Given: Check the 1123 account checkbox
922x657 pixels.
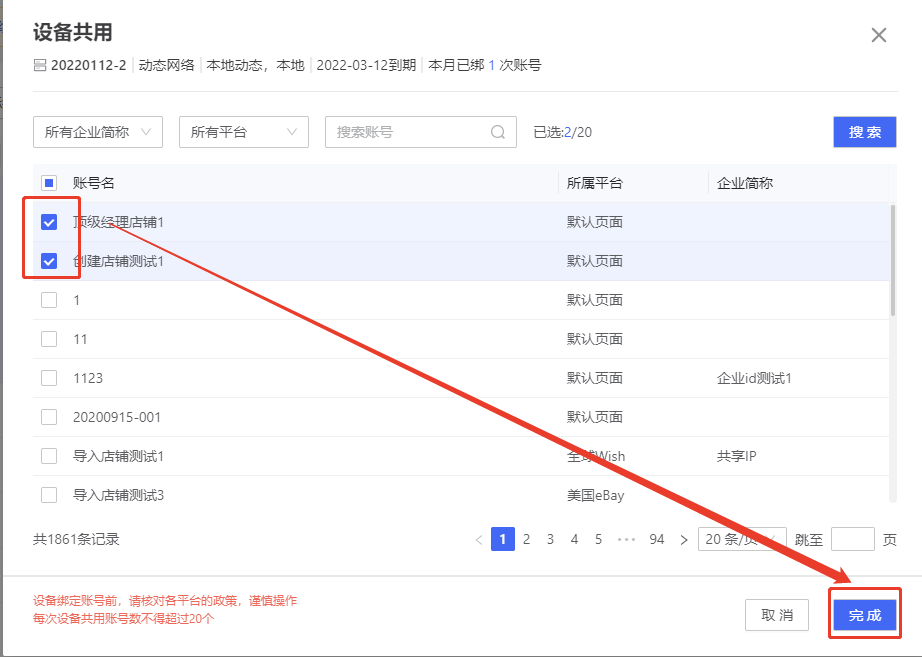Looking at the screenshot, I should (49, 377).
